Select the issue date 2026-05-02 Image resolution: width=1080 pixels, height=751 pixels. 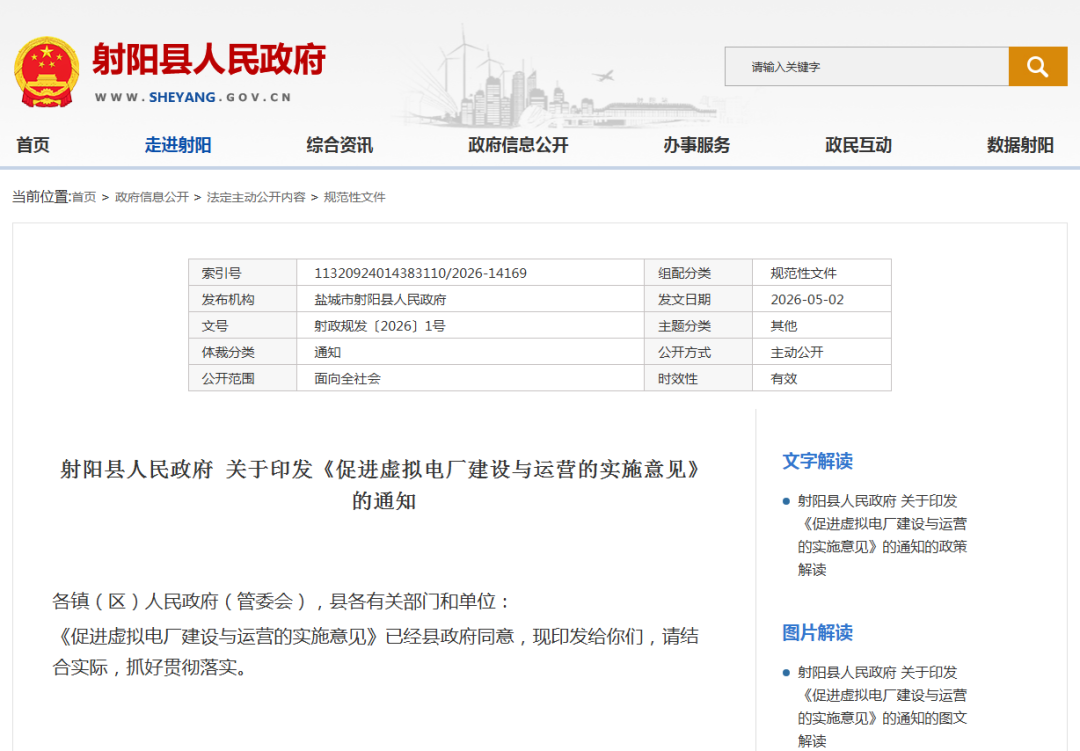(807, 300)
